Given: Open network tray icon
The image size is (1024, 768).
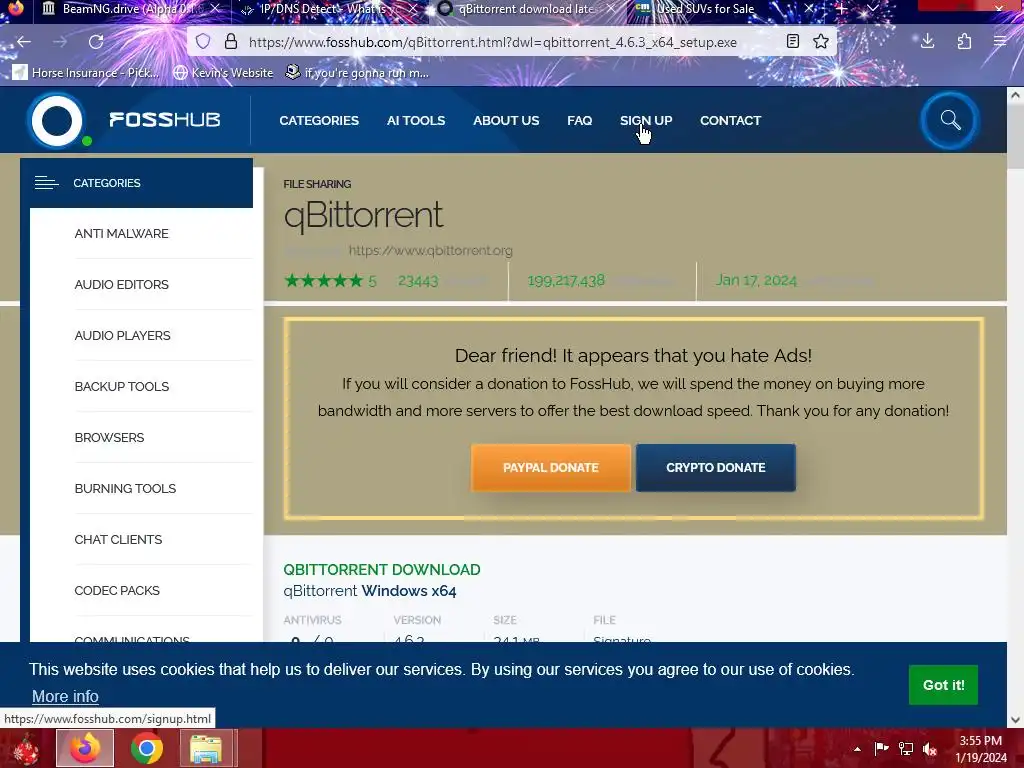Looking at the screenshot, I should coord(906,749).
